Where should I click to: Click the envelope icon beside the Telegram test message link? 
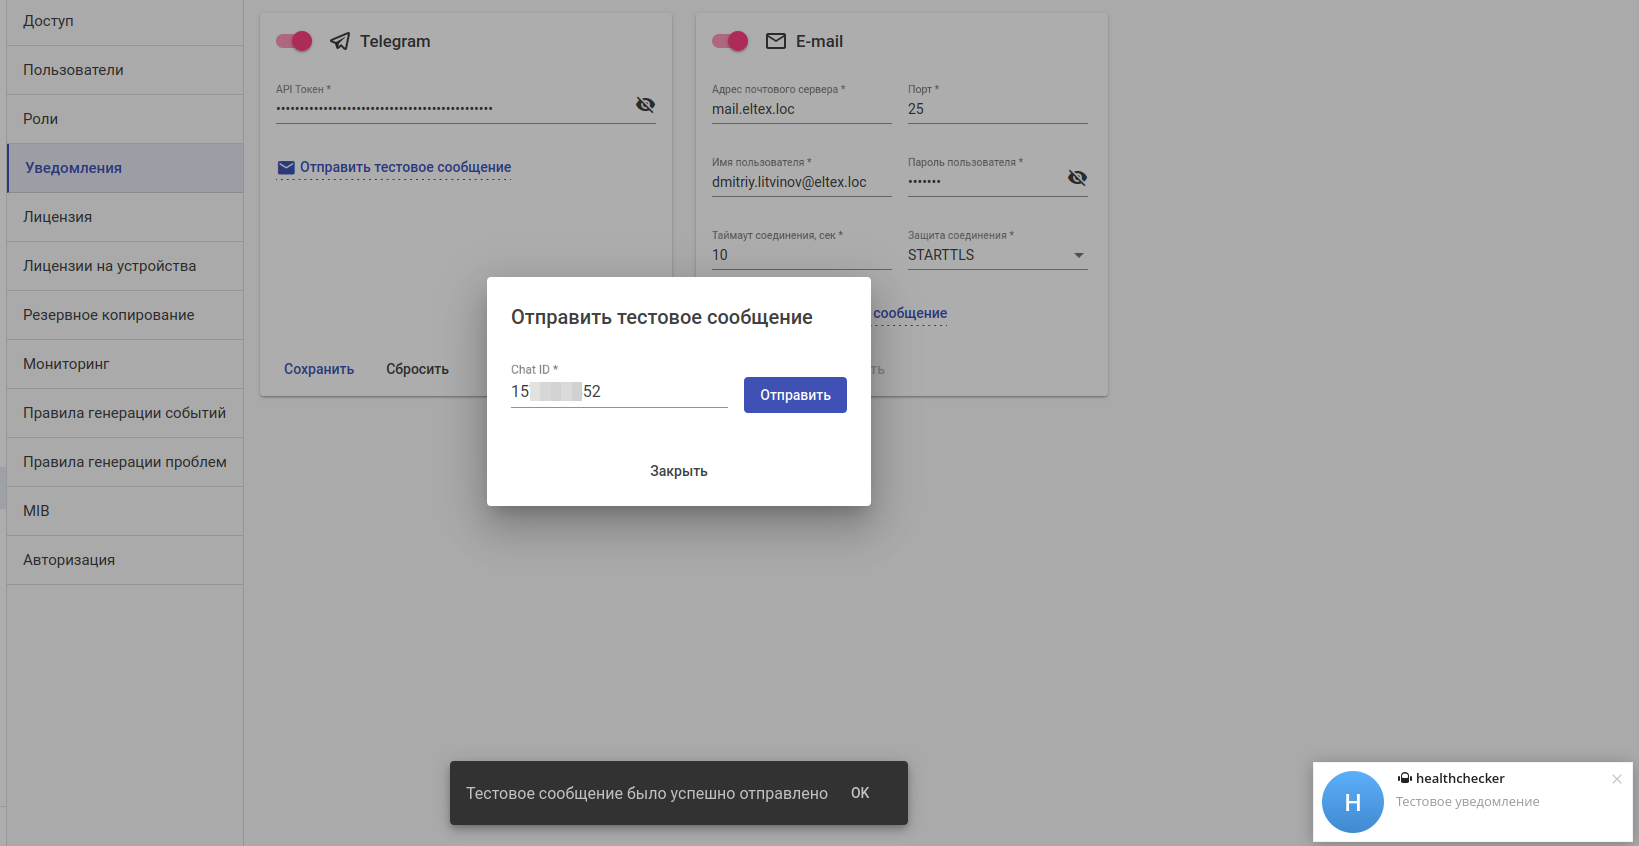(x=286, y=168)
